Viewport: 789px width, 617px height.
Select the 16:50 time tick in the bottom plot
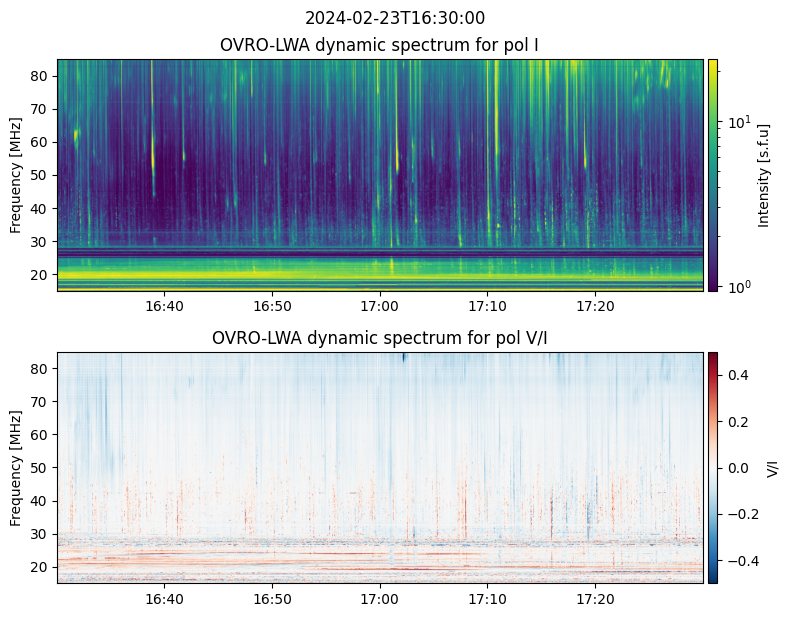click(272, 598)
